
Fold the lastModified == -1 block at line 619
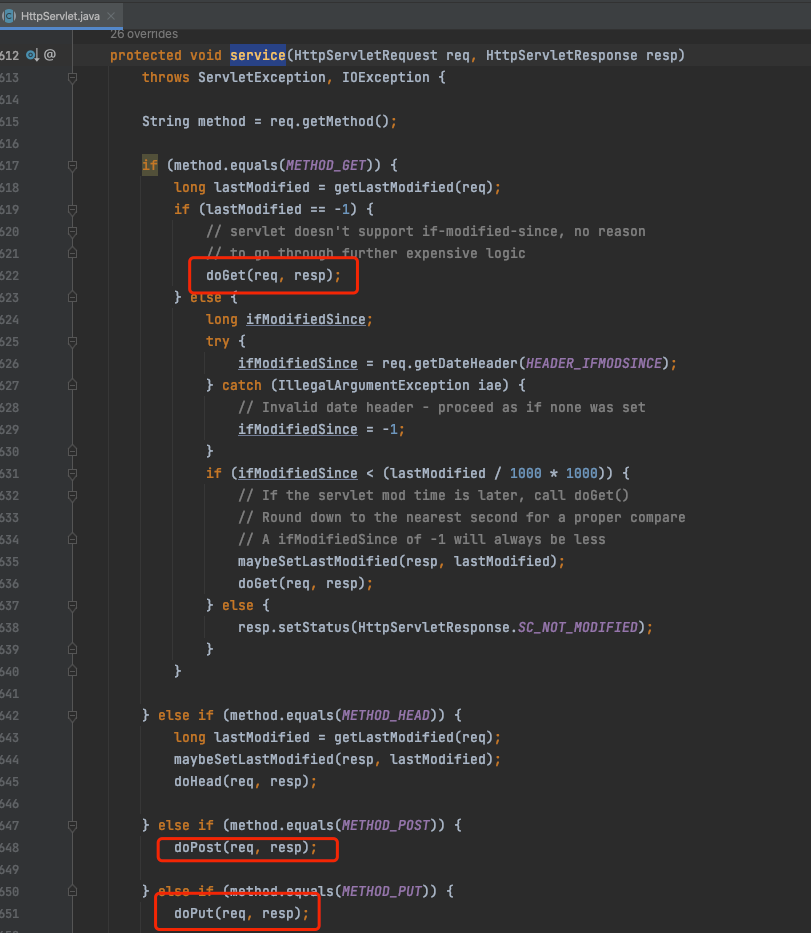click(73, 209)
